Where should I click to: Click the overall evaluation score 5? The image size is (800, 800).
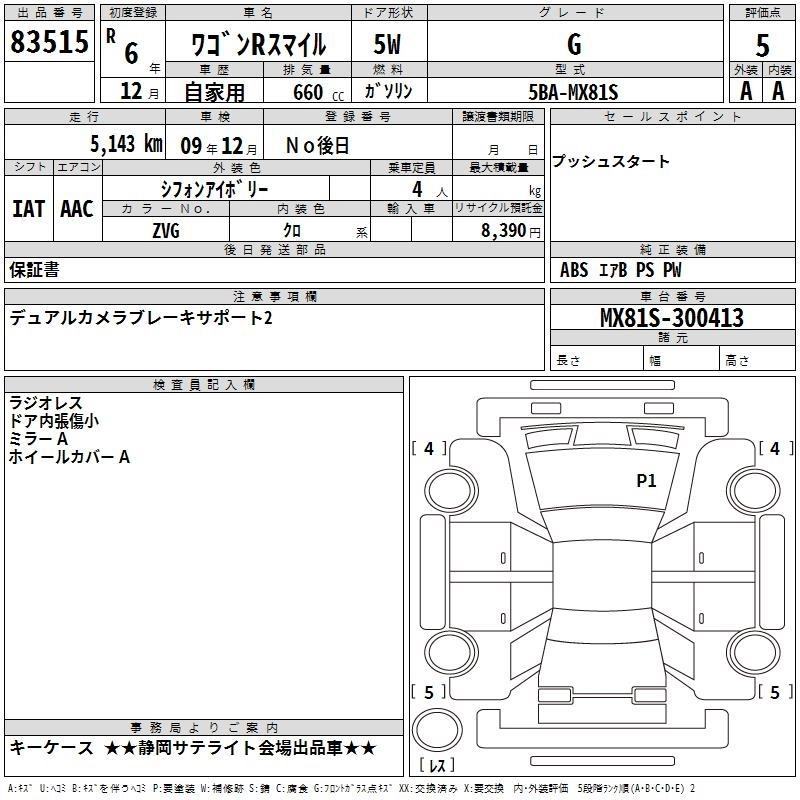(x=762, y=46)
